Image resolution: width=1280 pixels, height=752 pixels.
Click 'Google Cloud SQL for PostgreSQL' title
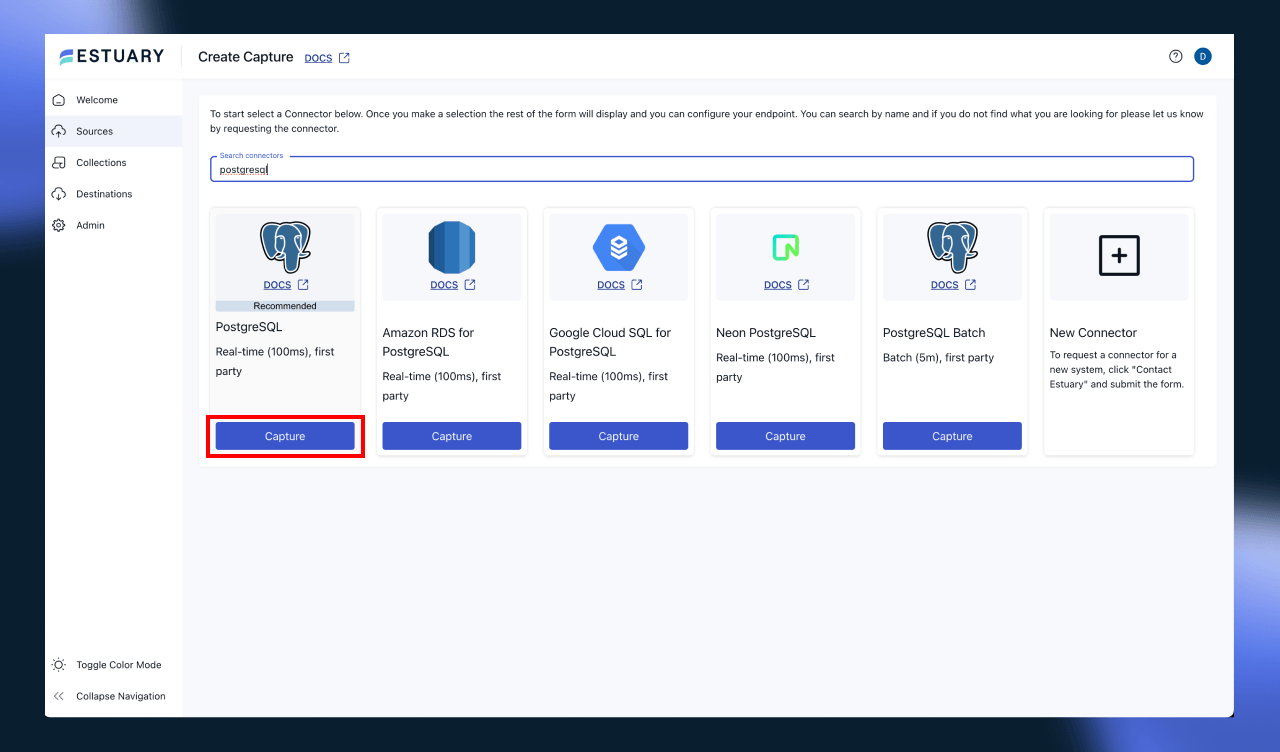610,342
